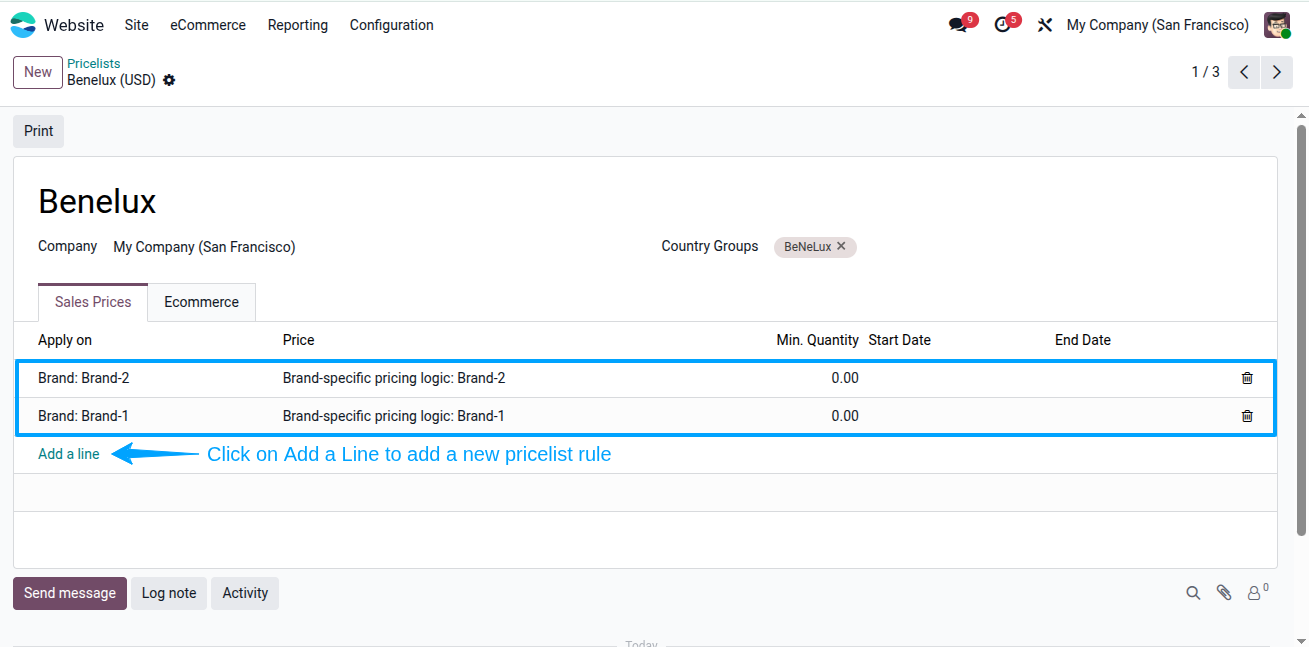The height and width of the screenshot is (647, 1309).
Task: Open the activities clock icon
Action: click(x=1002, y=25)
